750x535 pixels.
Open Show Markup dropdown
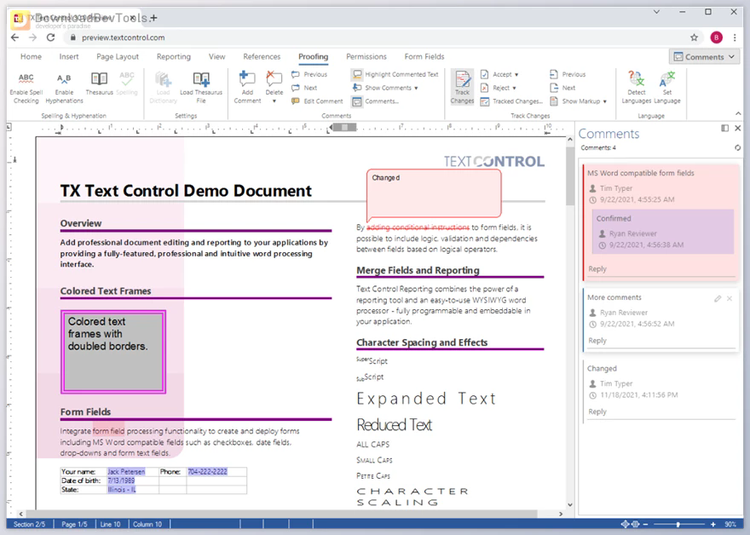[578, 101]
